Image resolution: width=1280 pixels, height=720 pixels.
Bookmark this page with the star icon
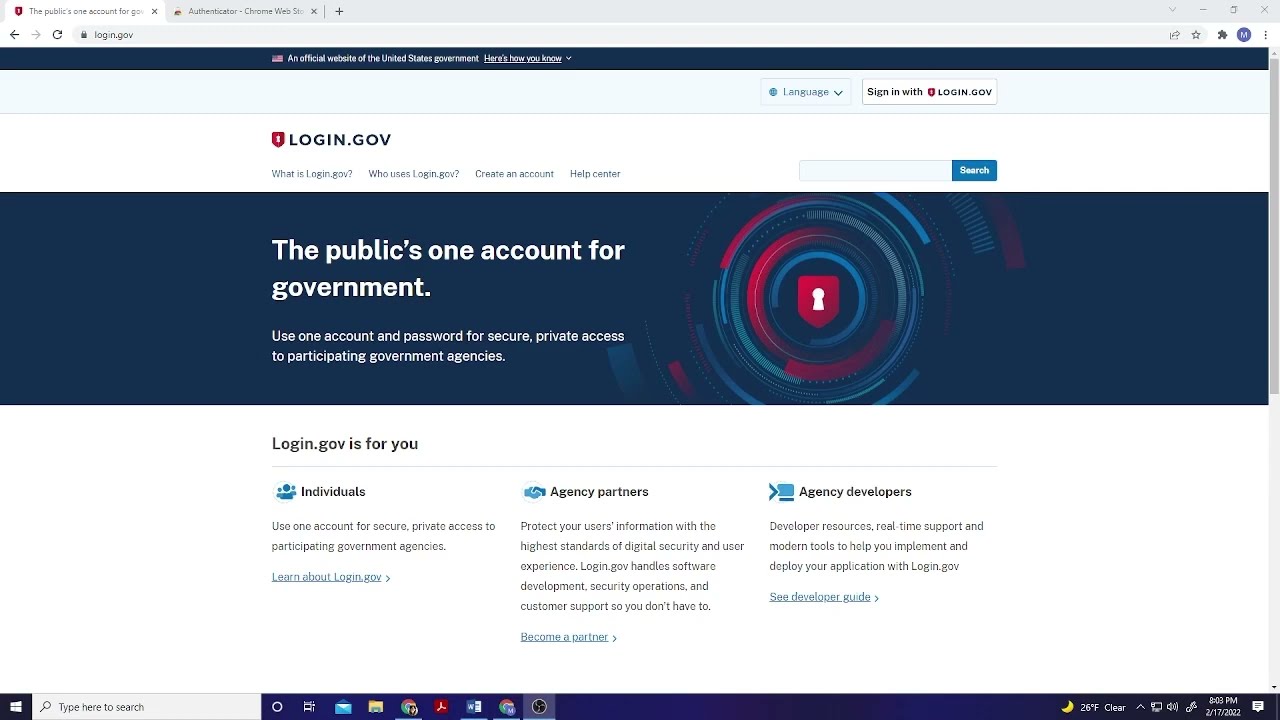click(x=1196, y=35)
